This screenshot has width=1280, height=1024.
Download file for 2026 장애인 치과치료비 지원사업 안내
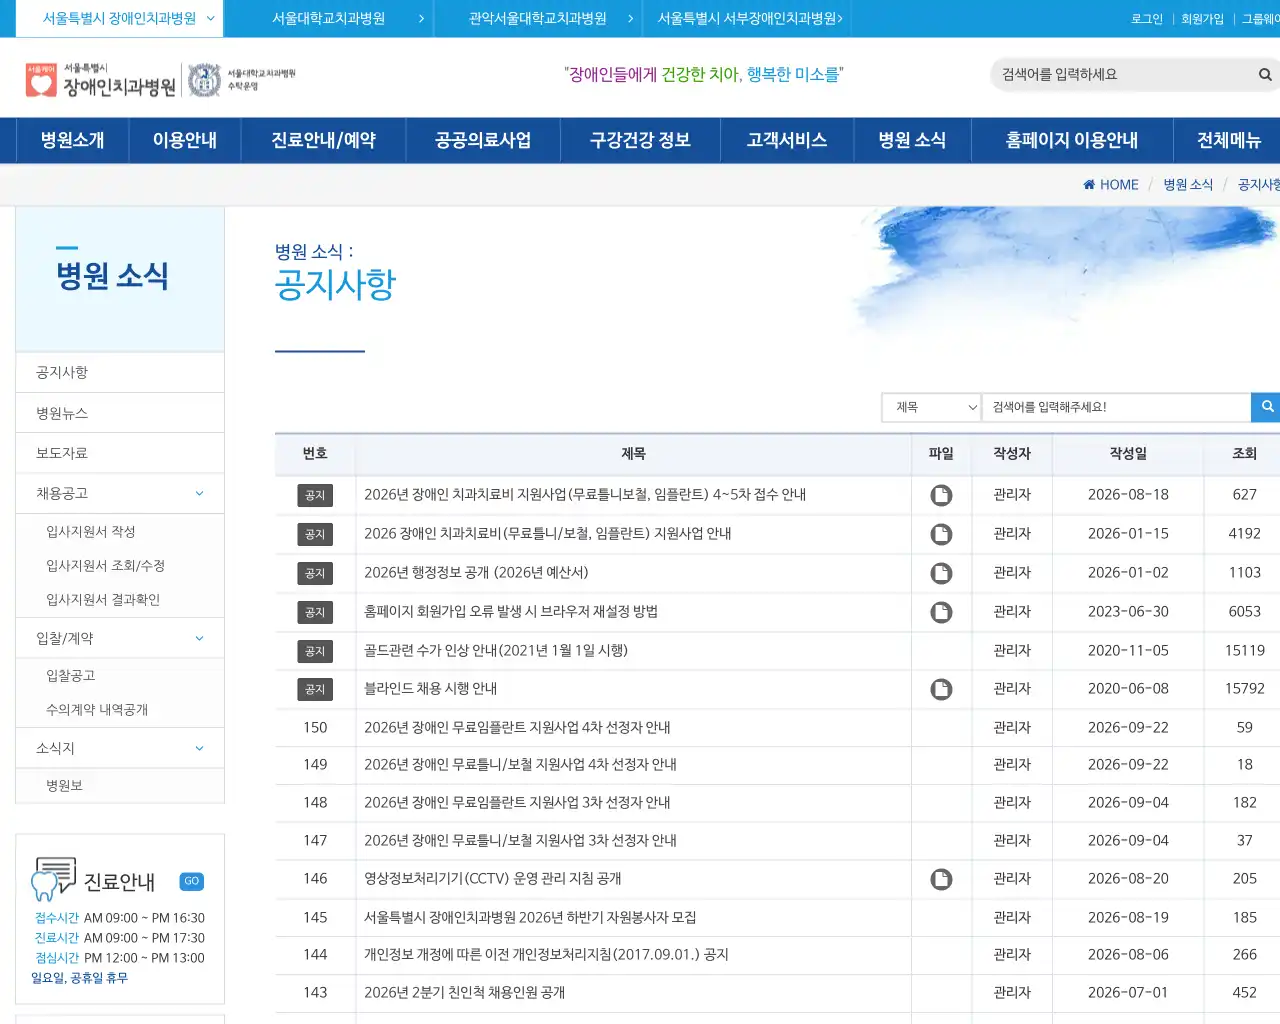coord(941,534)
